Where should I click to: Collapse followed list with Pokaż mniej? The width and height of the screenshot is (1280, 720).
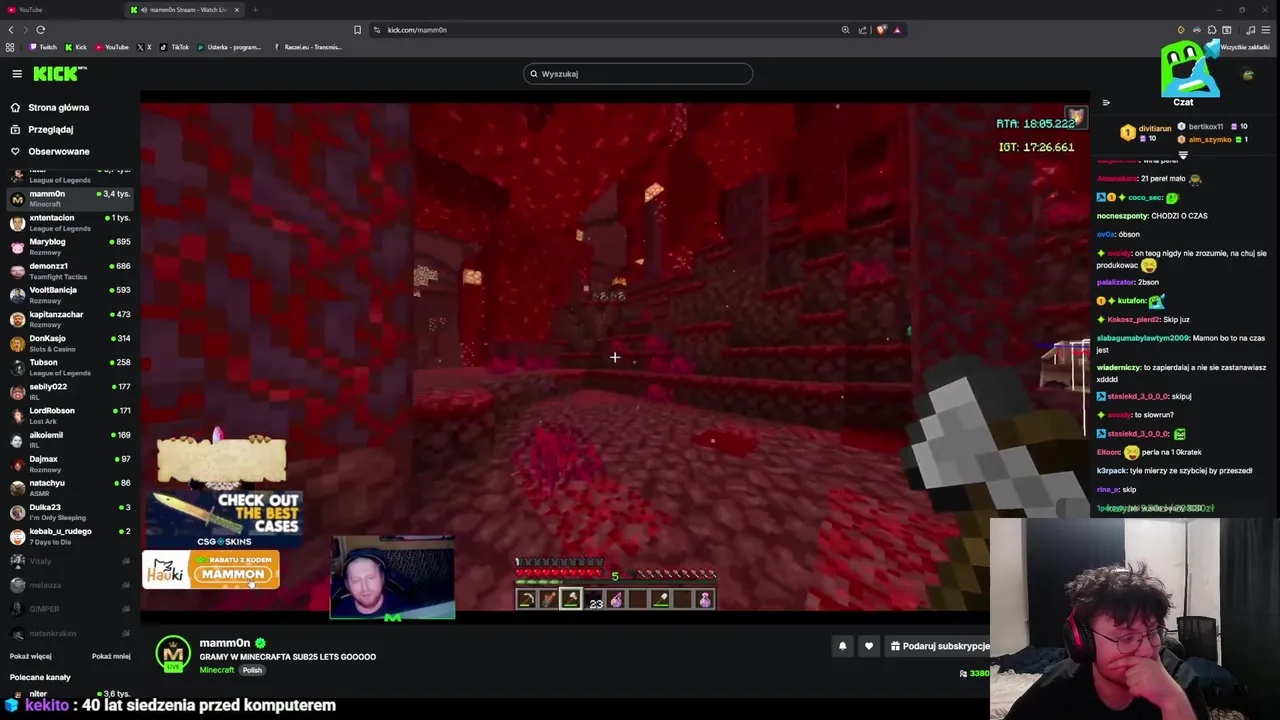[111, 656]
